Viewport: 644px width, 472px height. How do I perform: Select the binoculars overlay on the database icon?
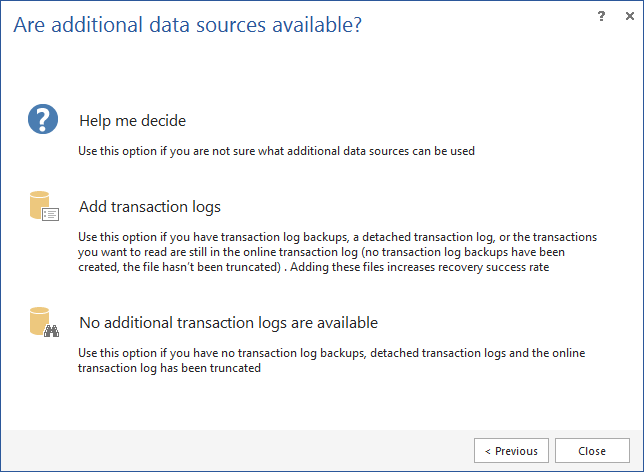tap(51, 331)
